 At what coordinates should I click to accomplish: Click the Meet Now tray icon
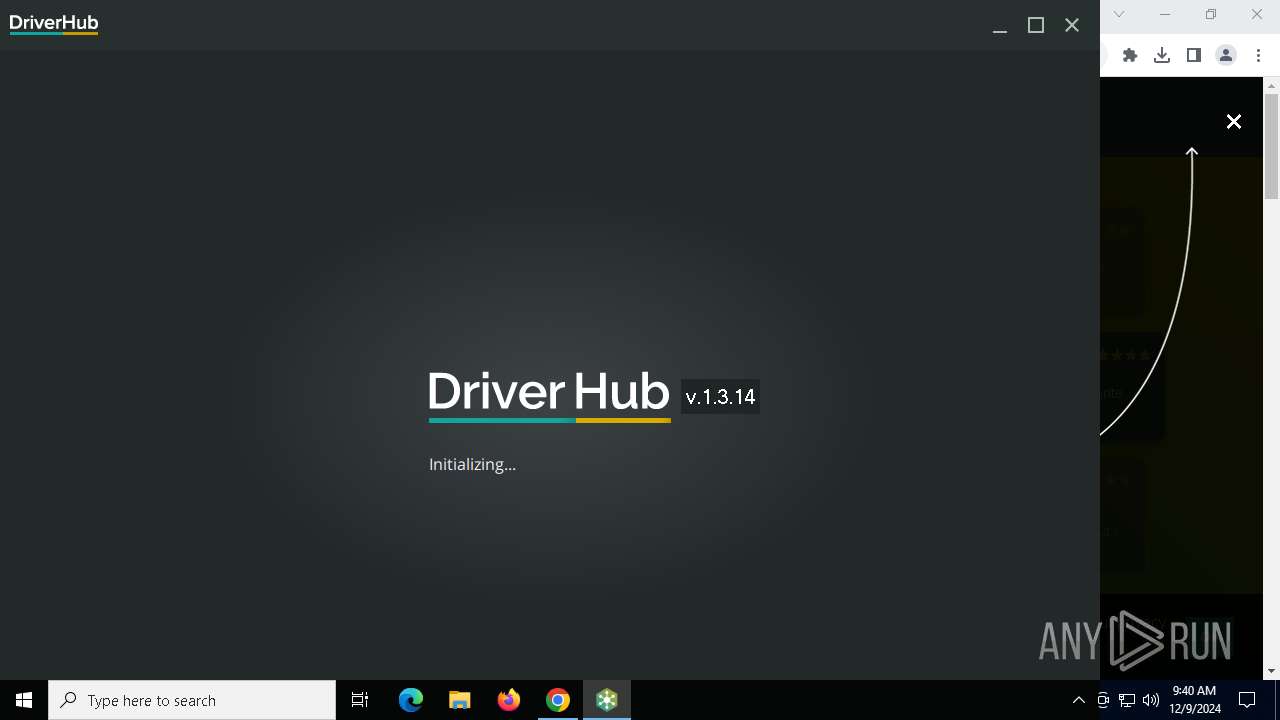click(x=1103, y=700)
